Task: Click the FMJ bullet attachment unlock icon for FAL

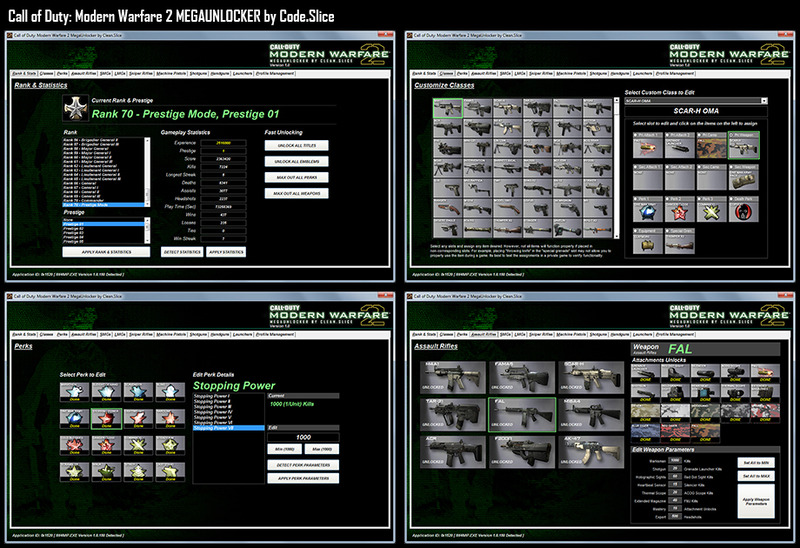Action: [x=765, y=373]
